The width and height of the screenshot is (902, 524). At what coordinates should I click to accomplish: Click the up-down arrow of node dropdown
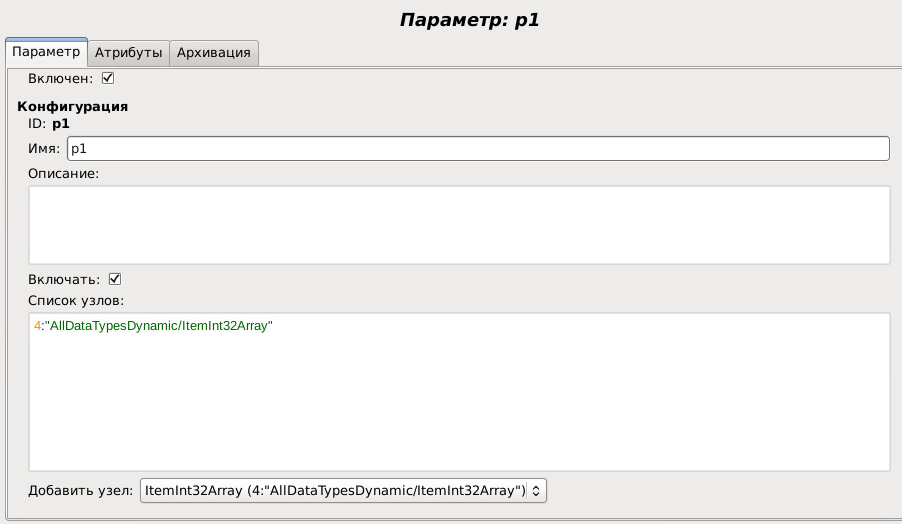click(x=536, y=490)
